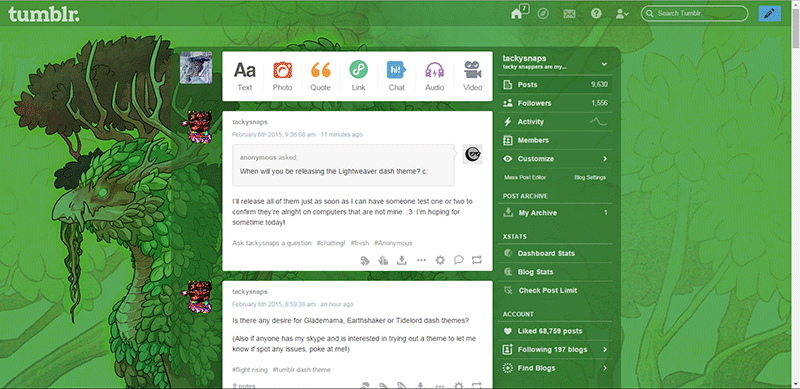
Task: Click the reblog arrows icon on the first post
Action: (477, 260)
